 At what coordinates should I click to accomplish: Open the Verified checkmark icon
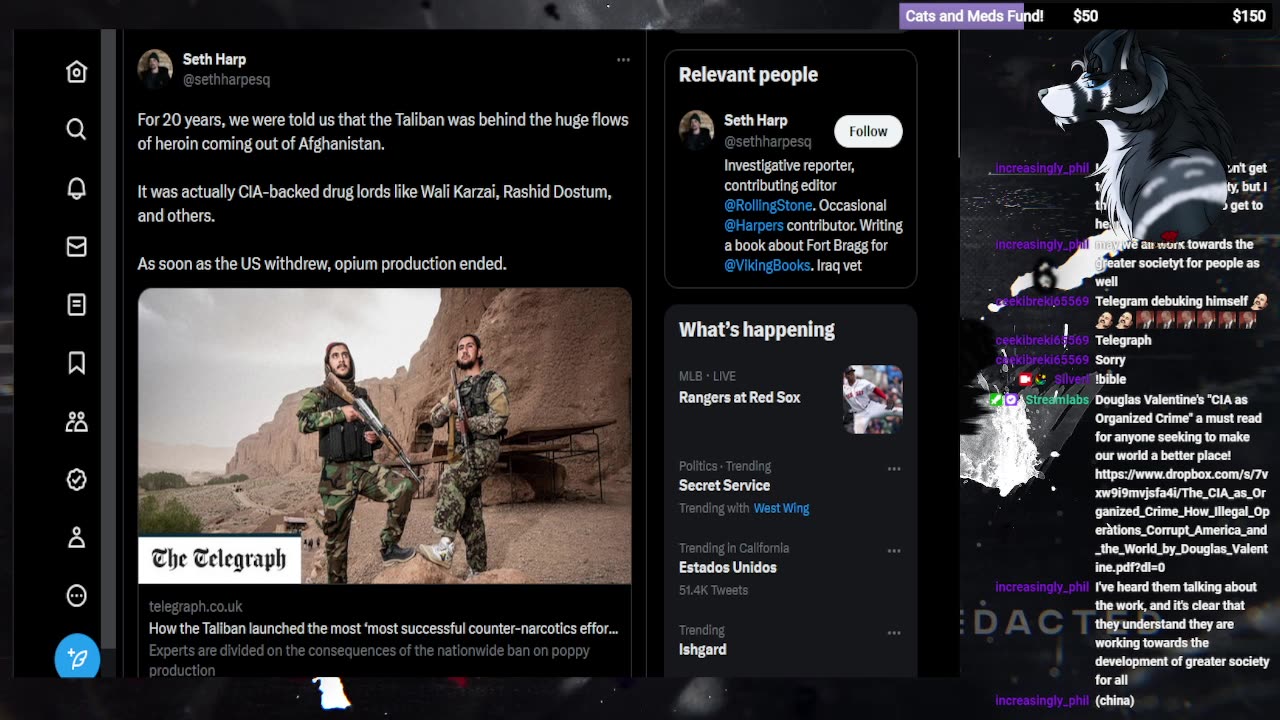(76, 479)
